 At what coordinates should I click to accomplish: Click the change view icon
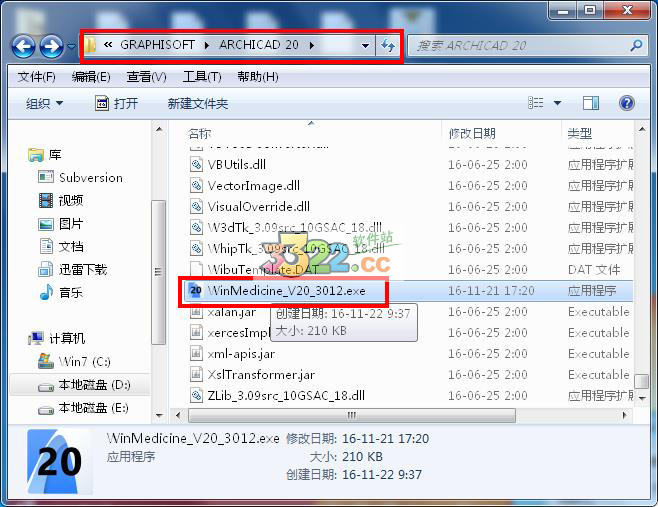(535, 103)
